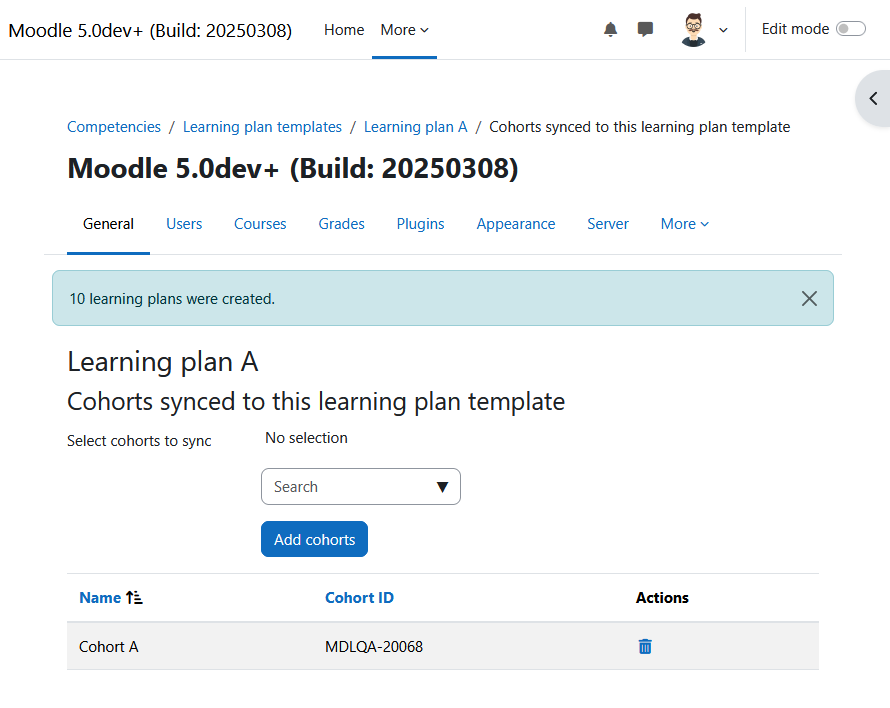Screen dimensions: 890x708
Task: Expand the user menu chevron
Action: [723, 30]
